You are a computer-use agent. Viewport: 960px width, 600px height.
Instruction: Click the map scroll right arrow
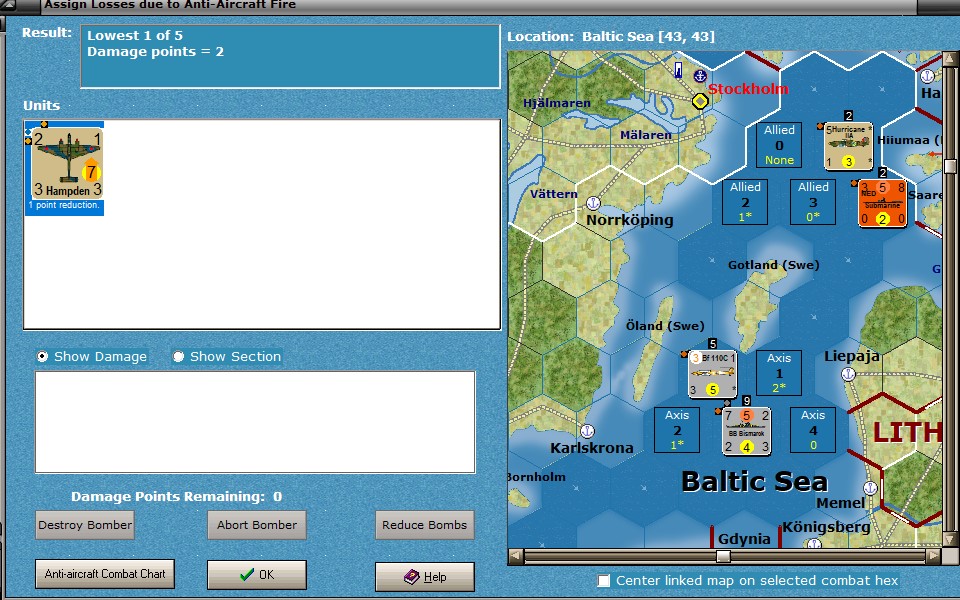point(933,556)
